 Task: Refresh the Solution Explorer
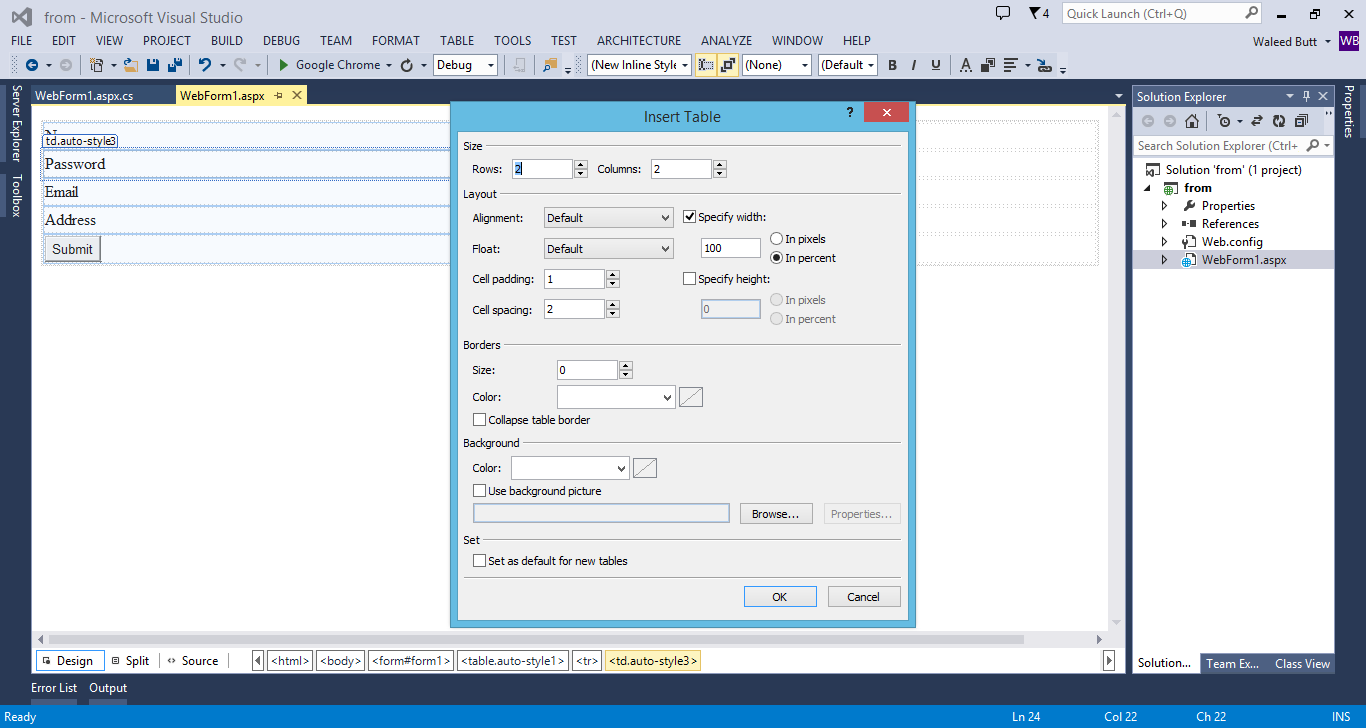1281,120
